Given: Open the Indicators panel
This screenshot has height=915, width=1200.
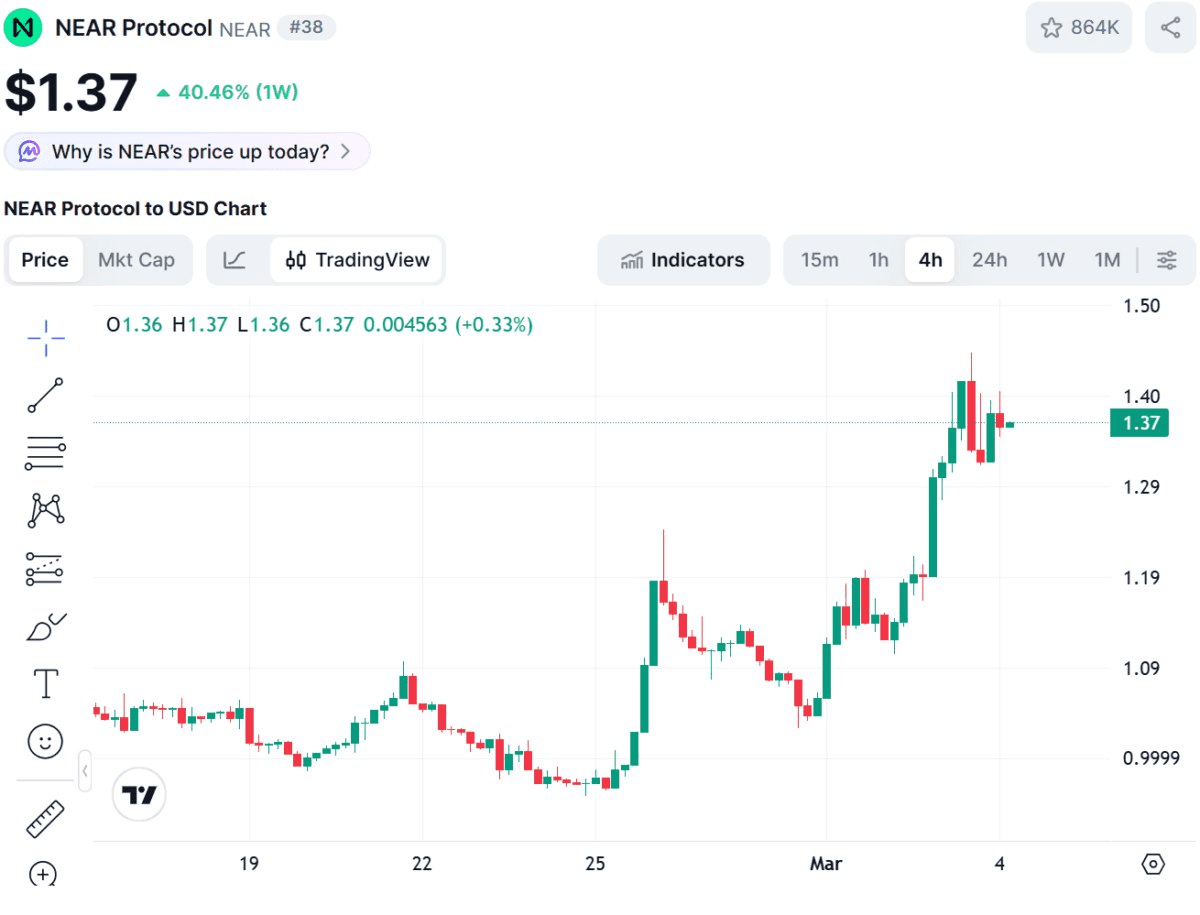Looking at the screenshot, I should pyautogui.click(x=683, y=260).
